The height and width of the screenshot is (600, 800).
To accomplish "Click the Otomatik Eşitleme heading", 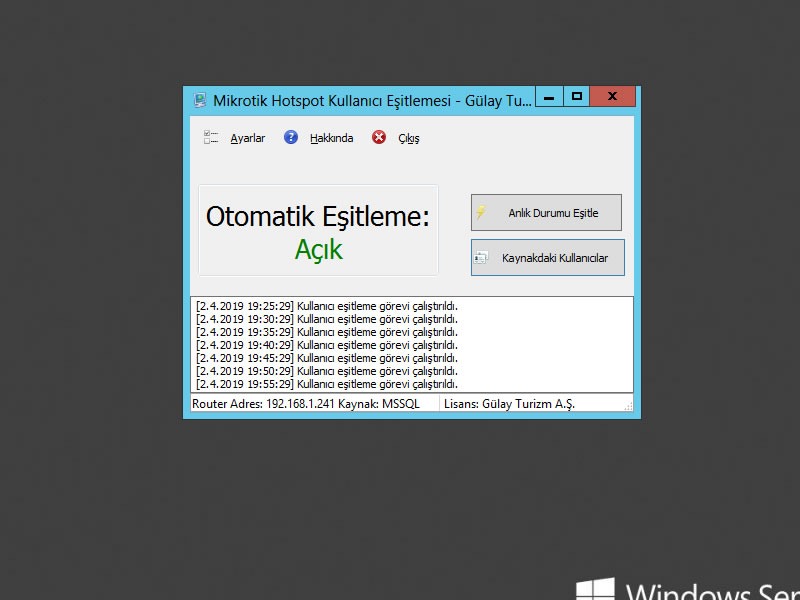I will click(317, 217).
